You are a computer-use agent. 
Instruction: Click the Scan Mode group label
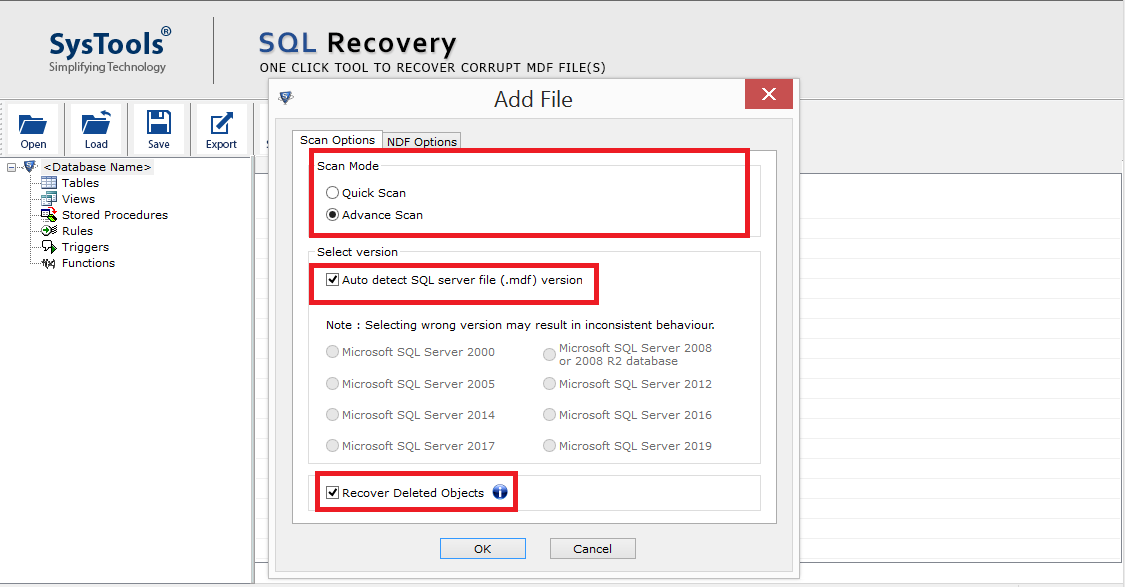coord(348,166)
